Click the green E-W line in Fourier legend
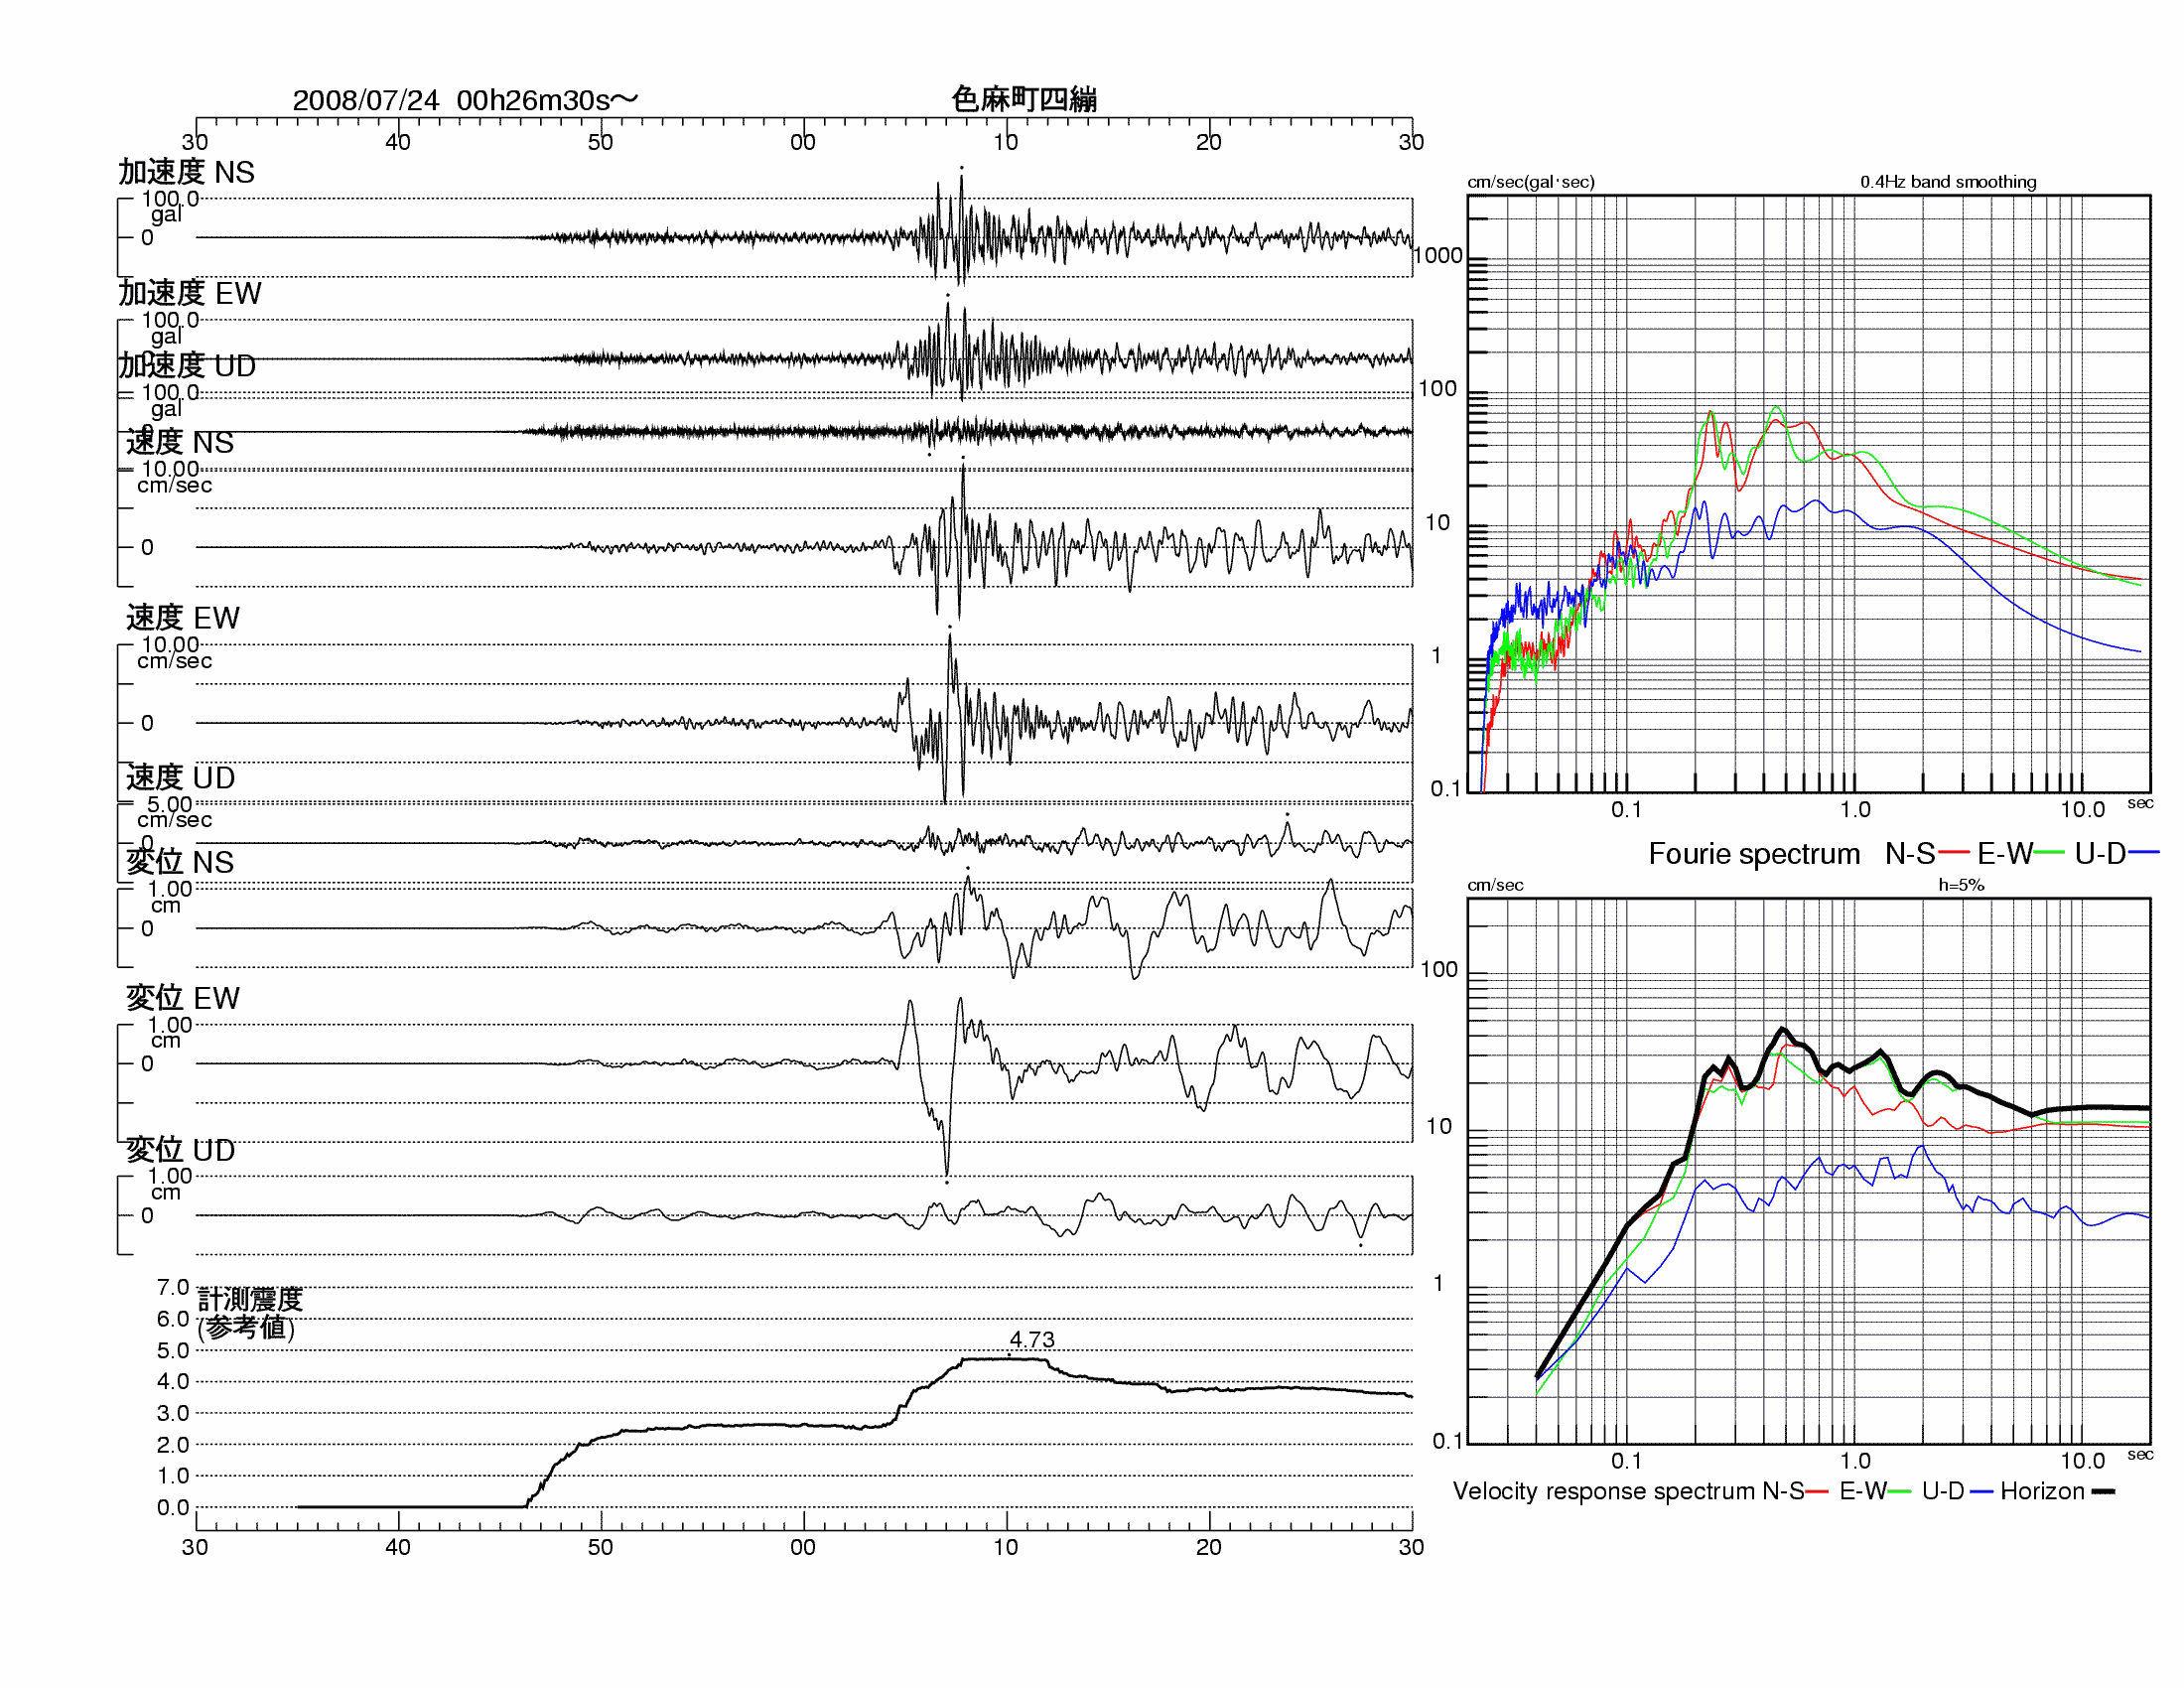 2049,853
